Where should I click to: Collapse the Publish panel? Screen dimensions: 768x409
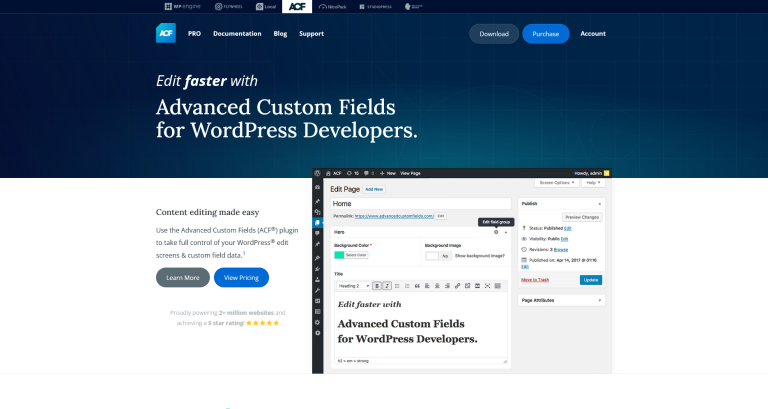600,204
